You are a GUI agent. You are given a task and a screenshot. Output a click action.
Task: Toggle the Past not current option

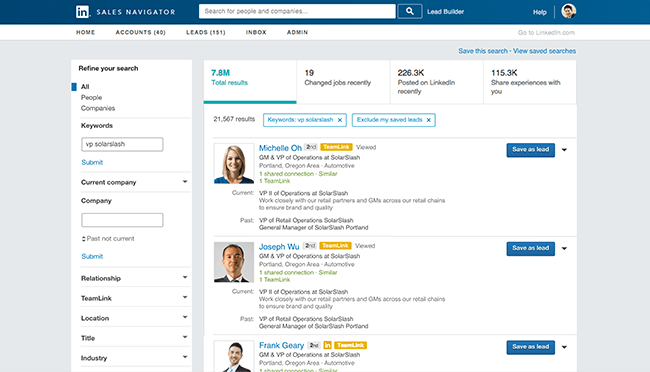(108, 238)
